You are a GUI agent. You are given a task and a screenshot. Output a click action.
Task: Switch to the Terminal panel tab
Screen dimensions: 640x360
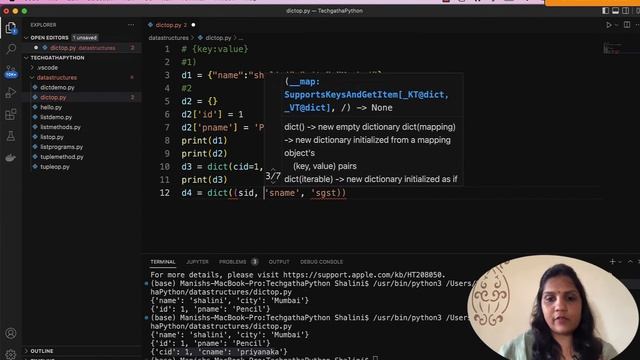[x=162, y=262]
